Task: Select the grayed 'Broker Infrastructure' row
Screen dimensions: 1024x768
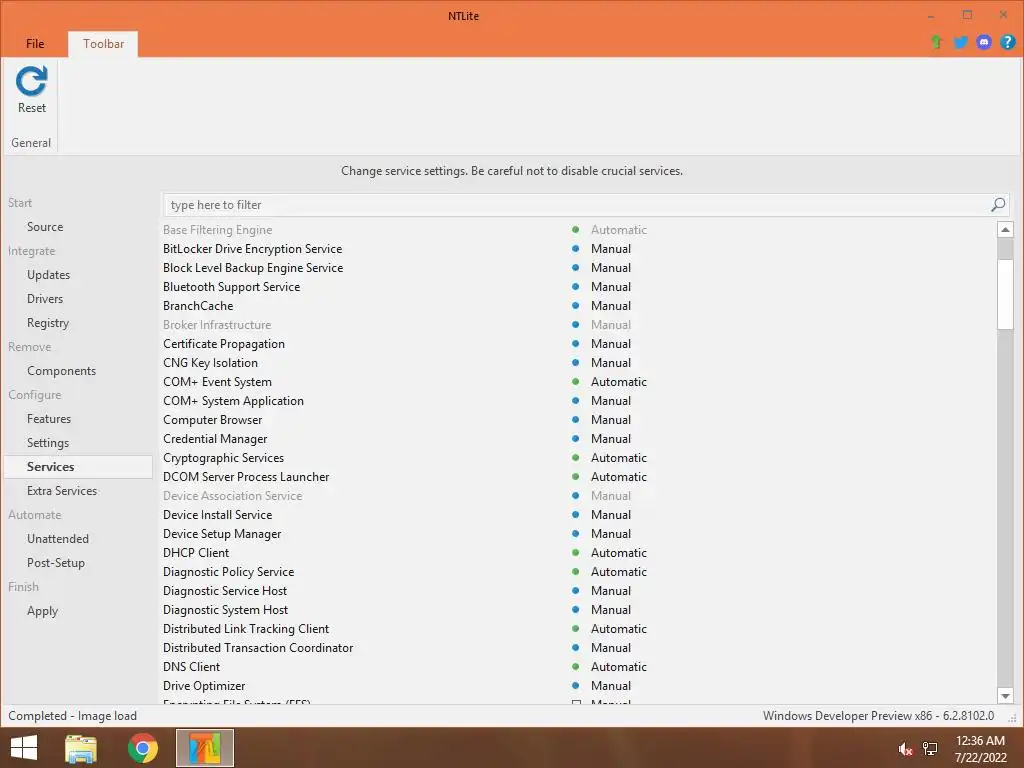Action: [x=578, y=325]
